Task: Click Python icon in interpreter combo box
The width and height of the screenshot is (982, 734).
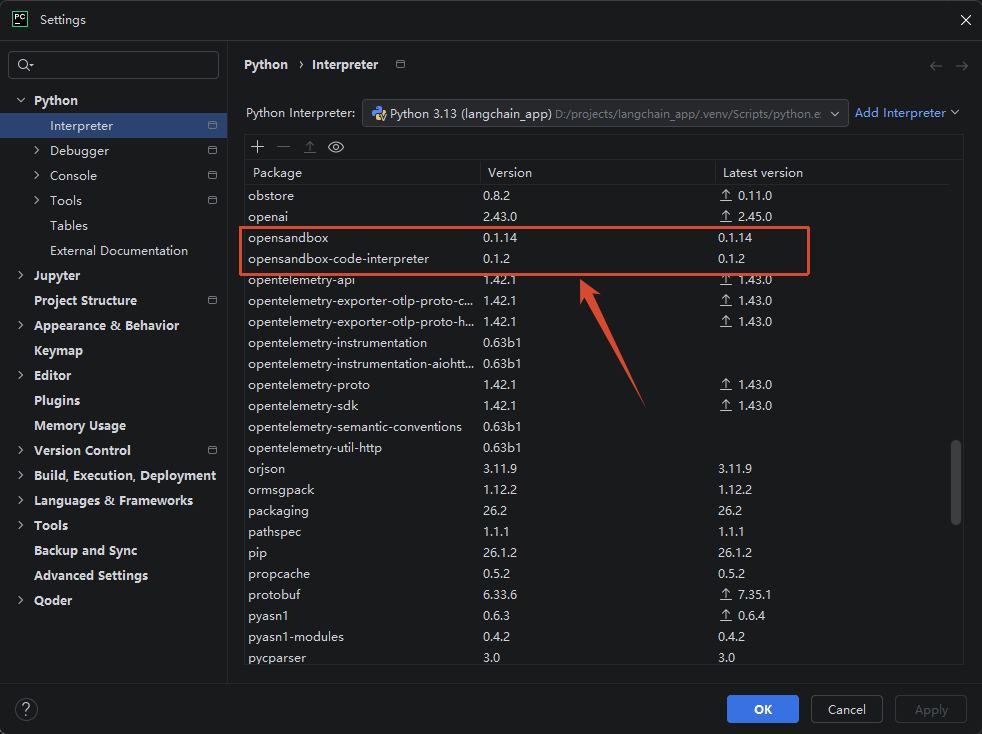Action: [x=379, y=113]
